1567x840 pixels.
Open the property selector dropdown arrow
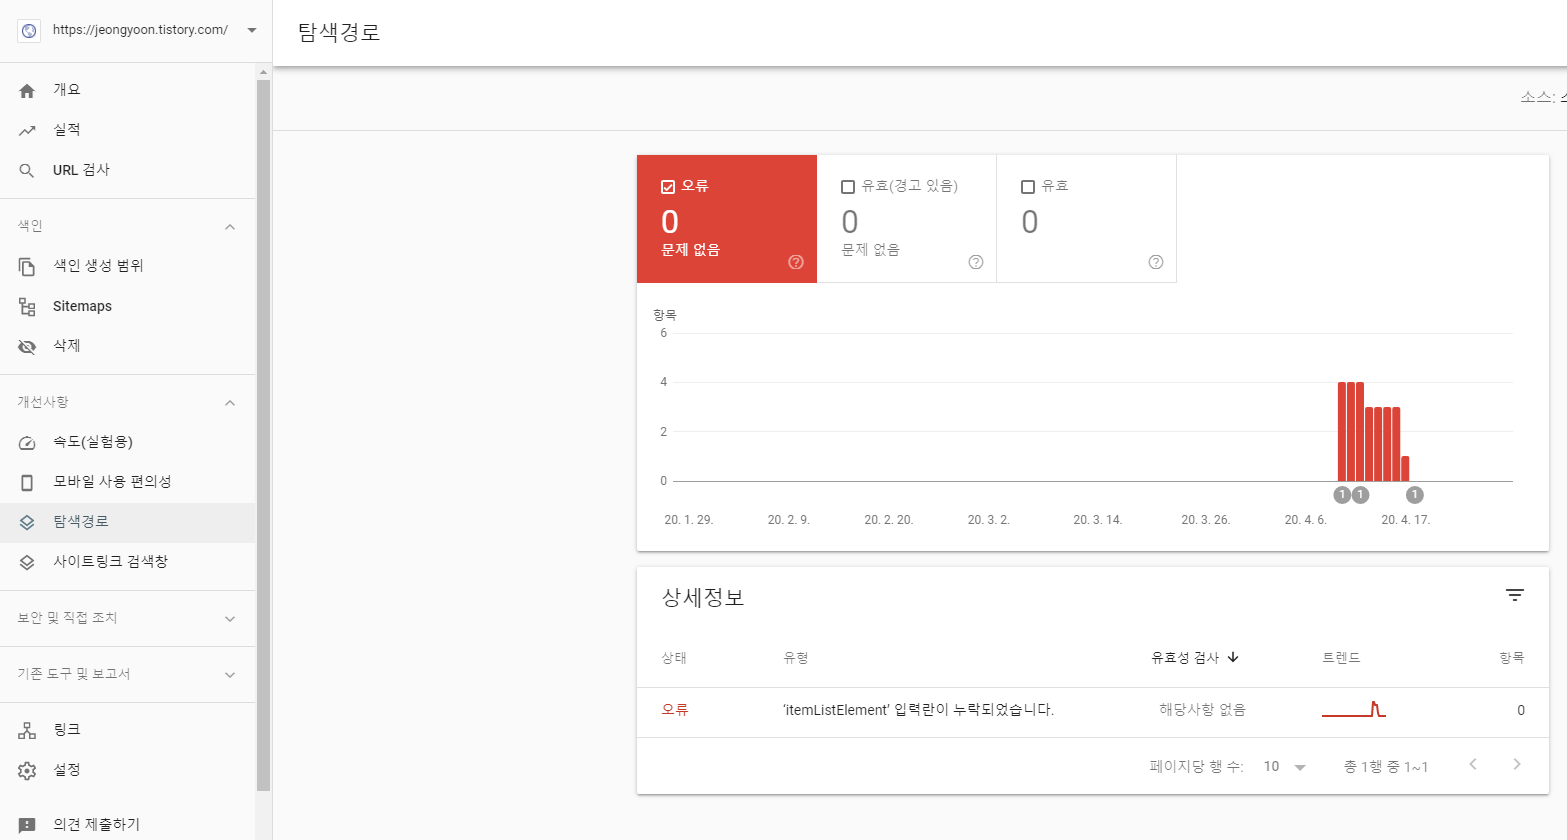click(x=252, y=30)
